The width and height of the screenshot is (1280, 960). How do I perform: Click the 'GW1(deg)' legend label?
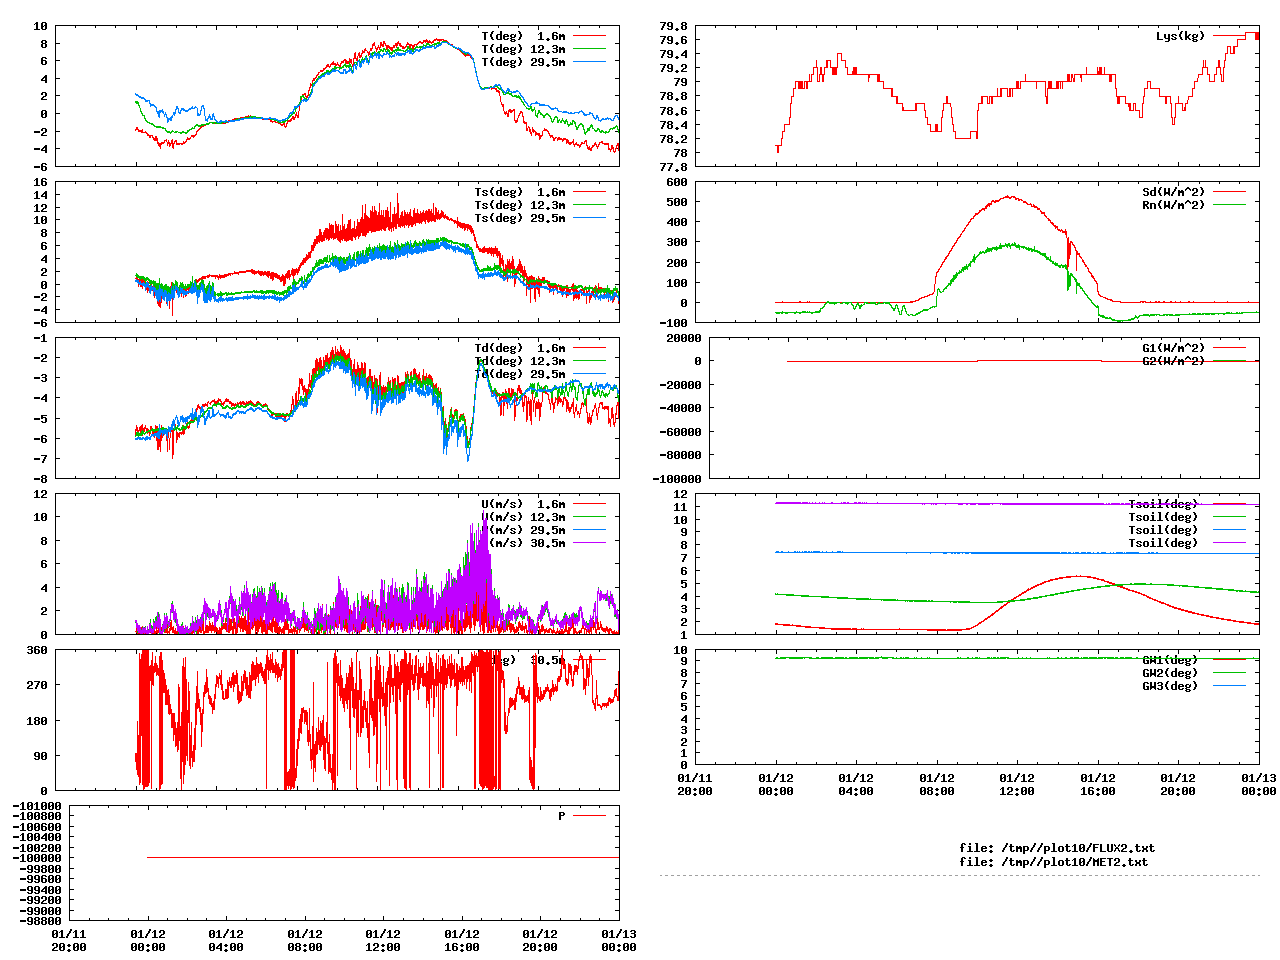(x=1170, y=660)
